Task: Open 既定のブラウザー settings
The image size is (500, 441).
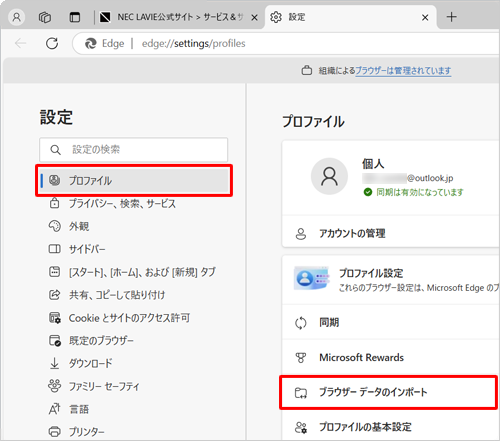Action: (101, 340)
